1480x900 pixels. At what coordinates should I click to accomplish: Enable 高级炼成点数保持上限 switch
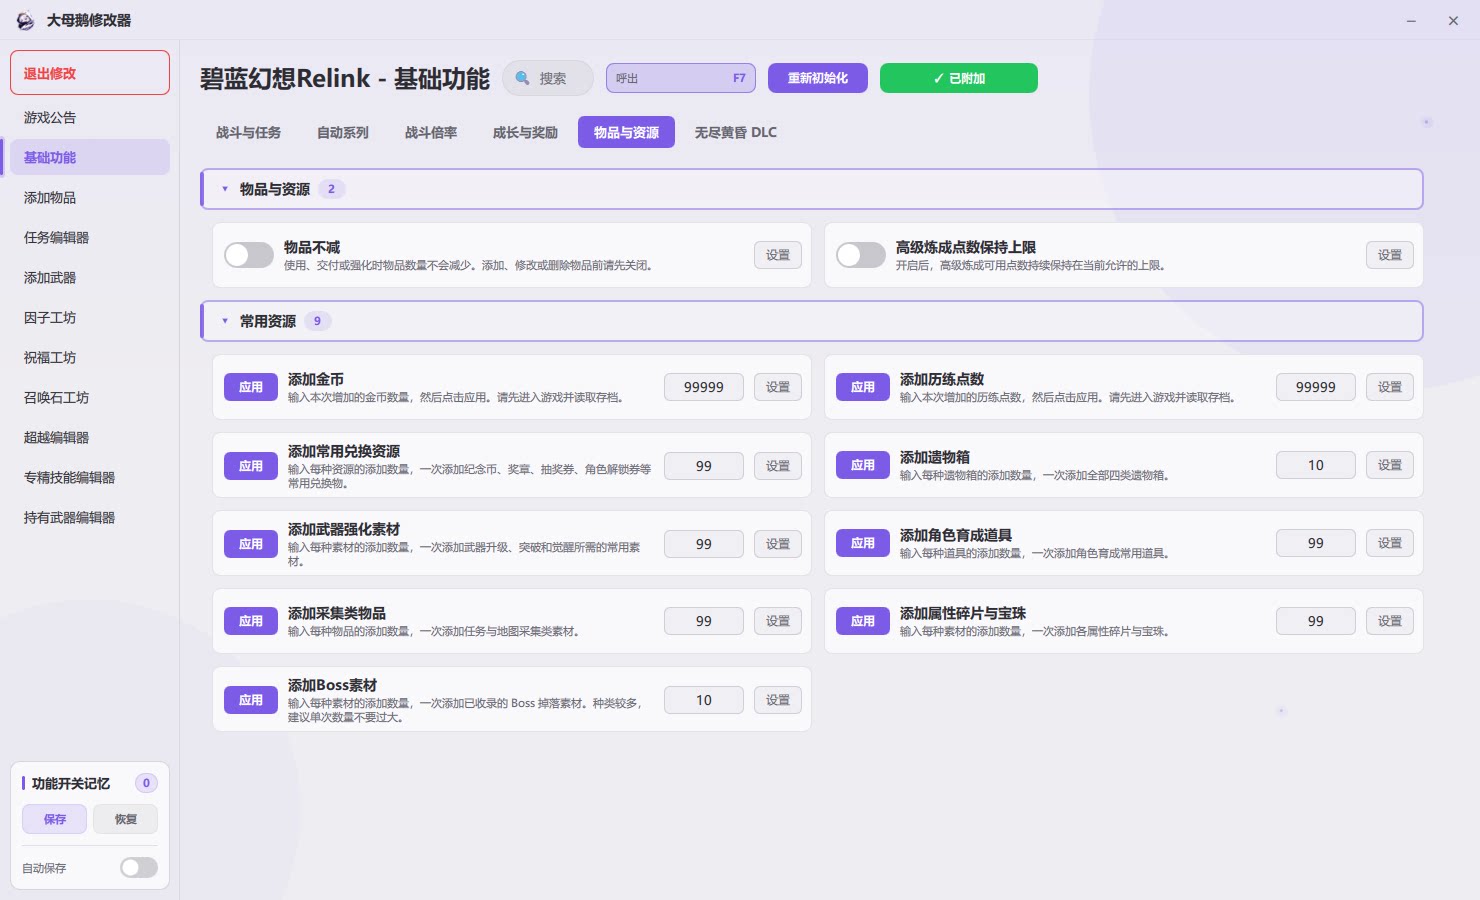(861, 255)
